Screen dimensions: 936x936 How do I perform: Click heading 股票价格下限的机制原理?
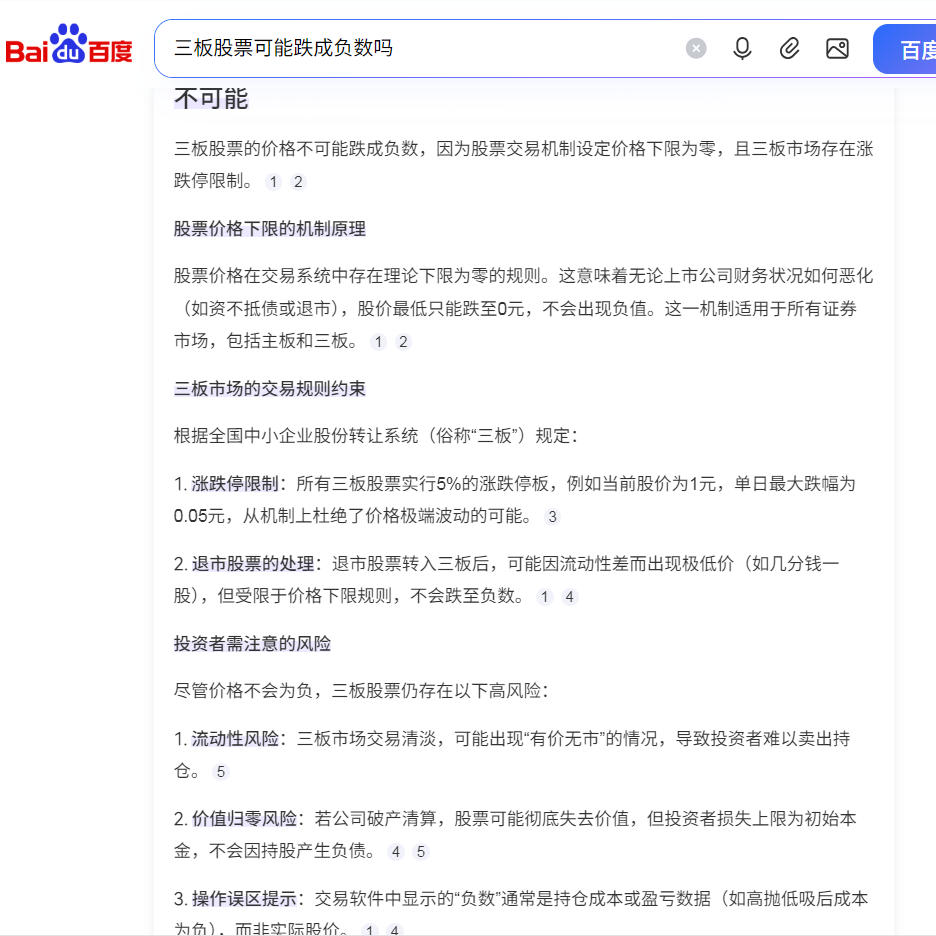tap(269, 229)
